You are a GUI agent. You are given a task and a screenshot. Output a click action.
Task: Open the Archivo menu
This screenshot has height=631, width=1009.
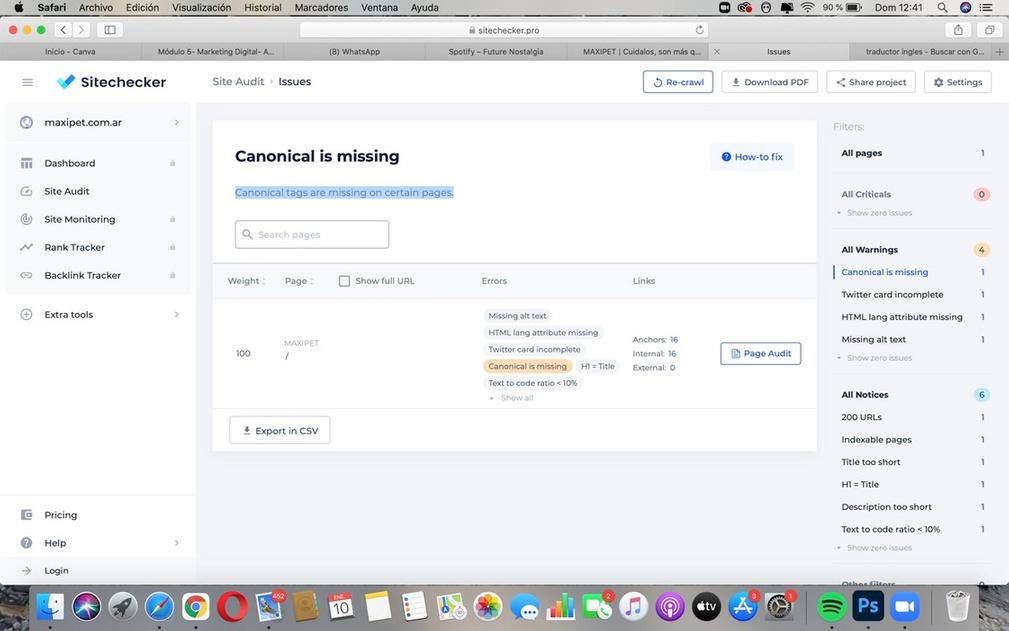96,8
